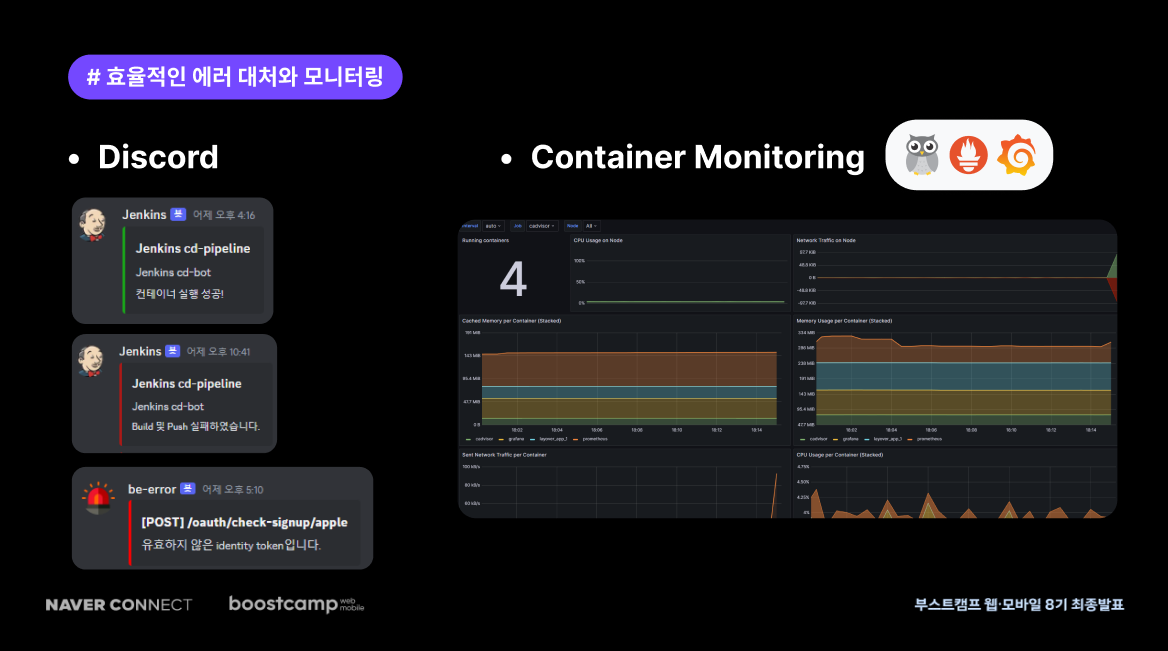Click 'Jenkins cd-bot' in the success embed
This screenshot has height=651, width=1168.
click(x=173, y=273)
